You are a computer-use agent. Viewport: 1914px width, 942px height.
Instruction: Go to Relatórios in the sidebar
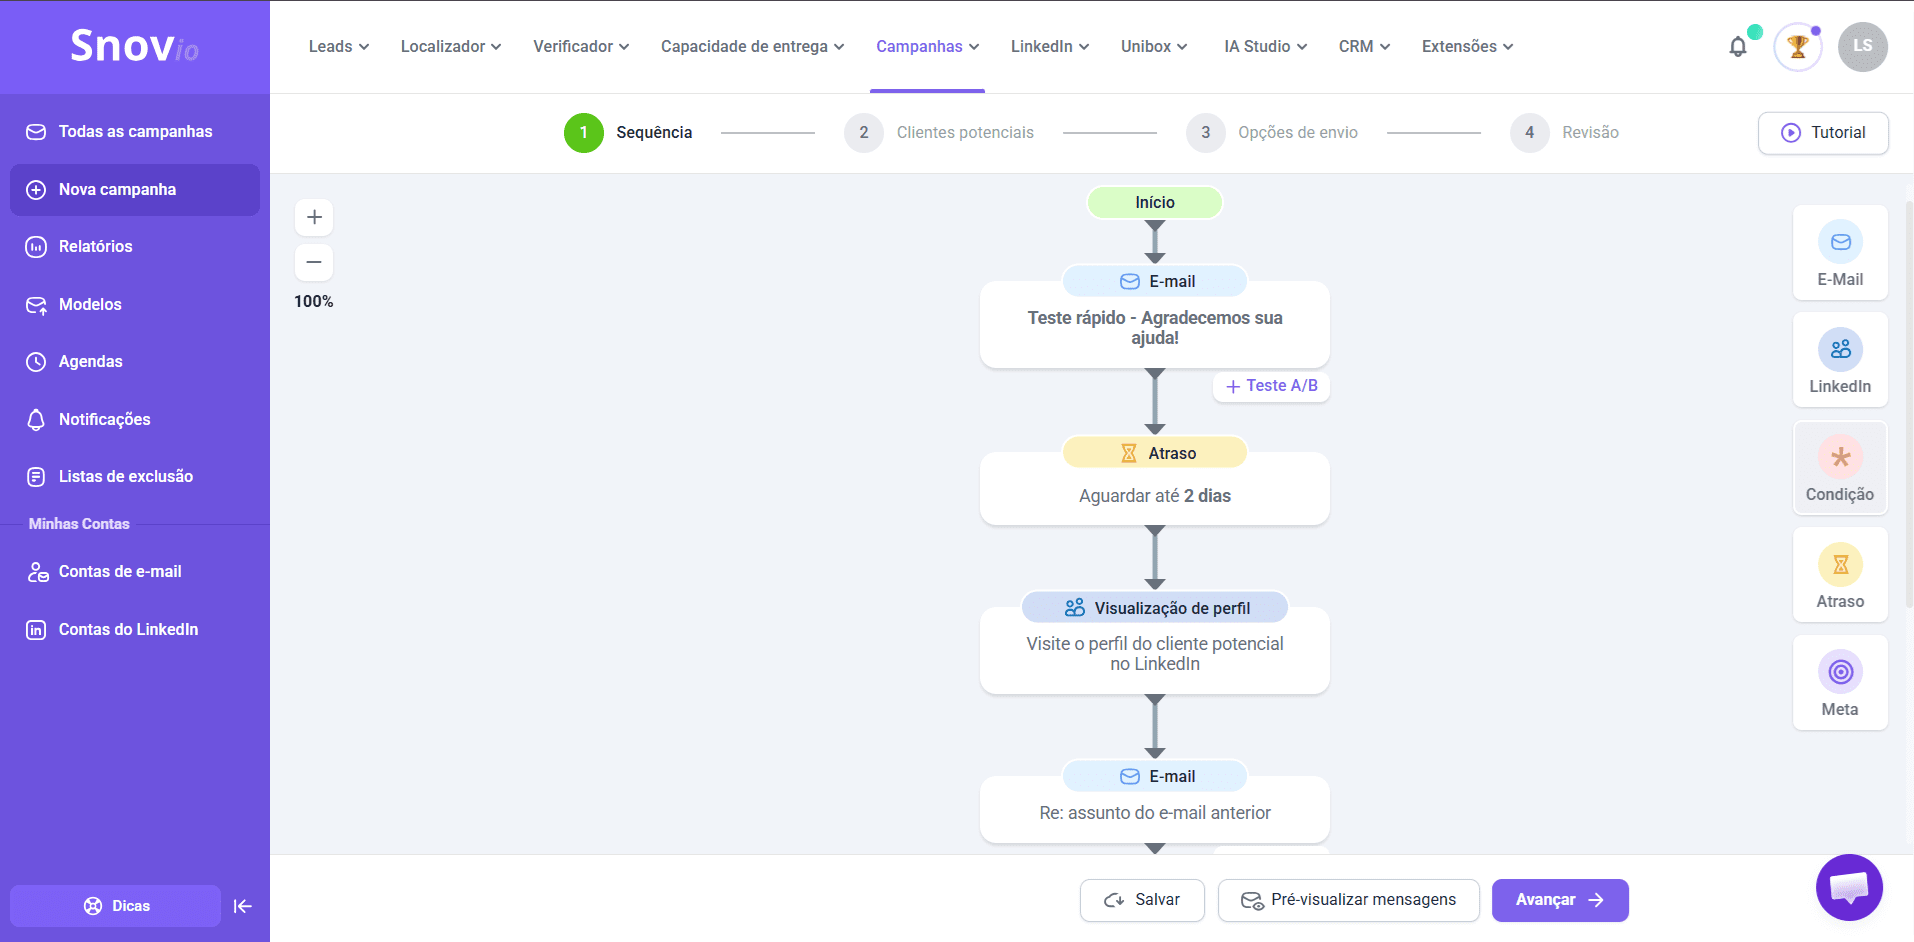tap(95, 247)
